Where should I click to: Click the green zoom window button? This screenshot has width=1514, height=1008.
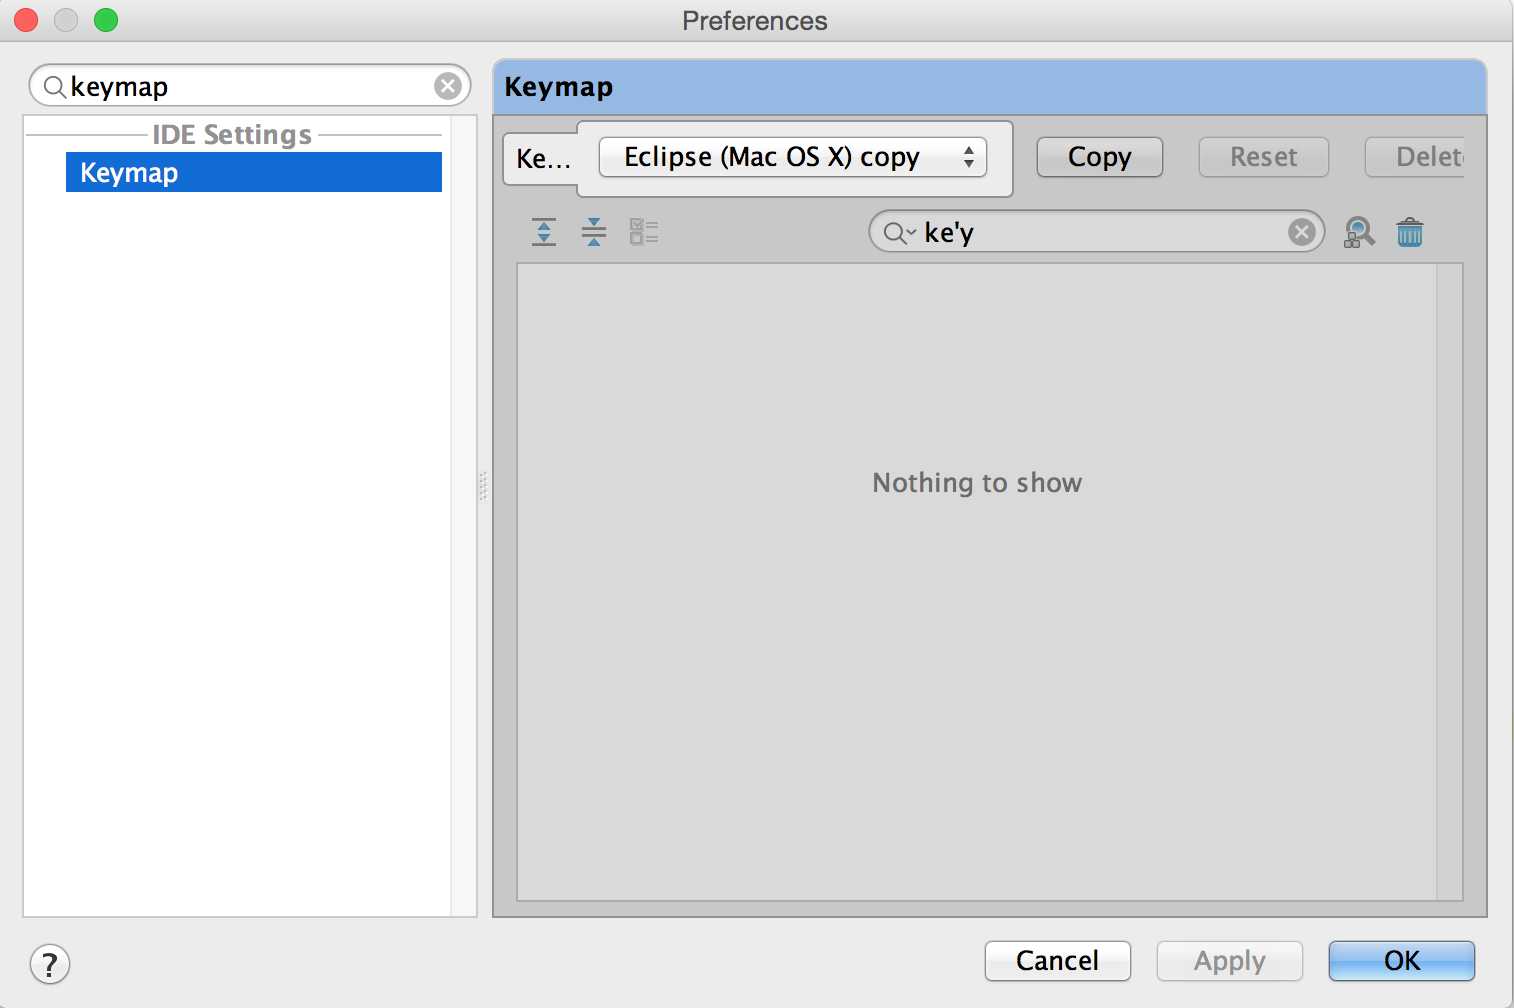tap(106, 20)
